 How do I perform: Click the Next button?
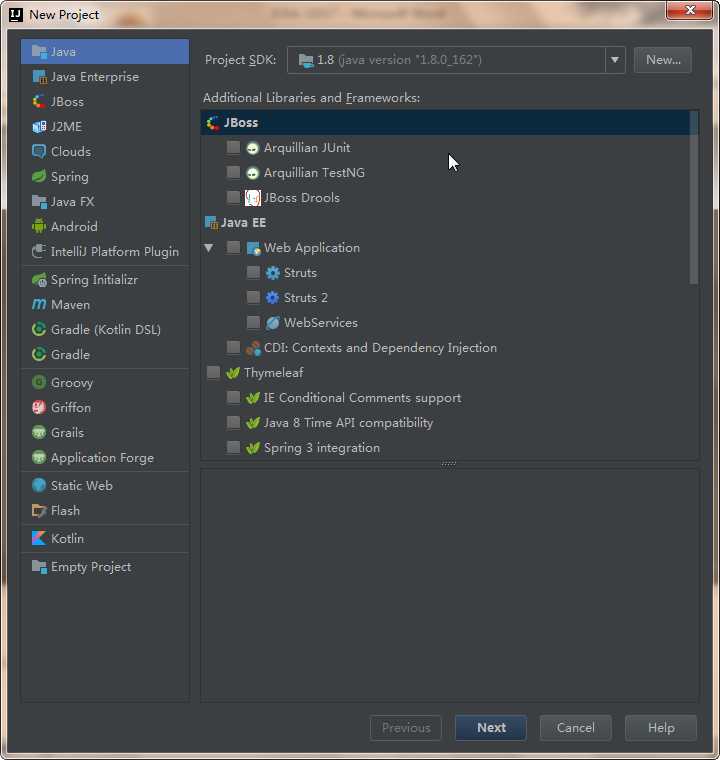491,728
